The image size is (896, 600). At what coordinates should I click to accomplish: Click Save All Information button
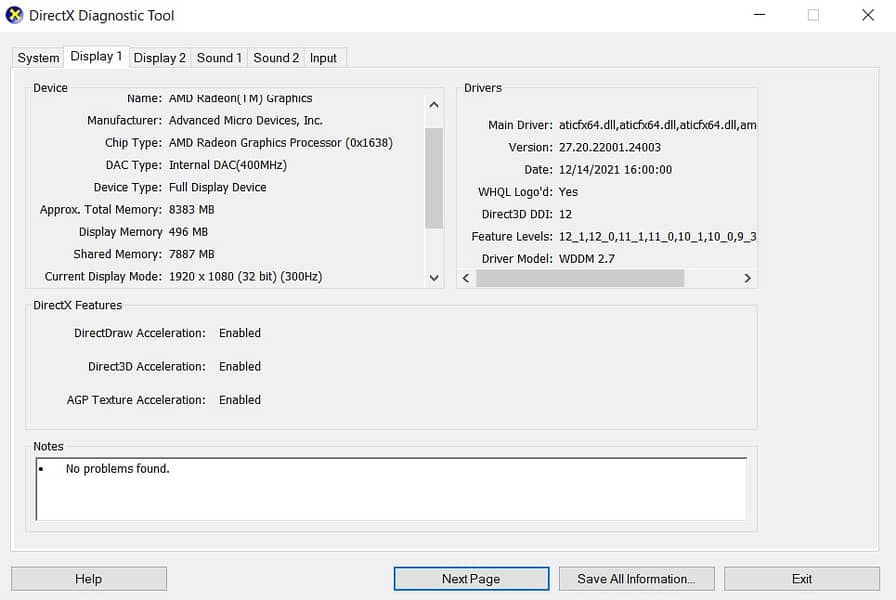pos(635,579)
